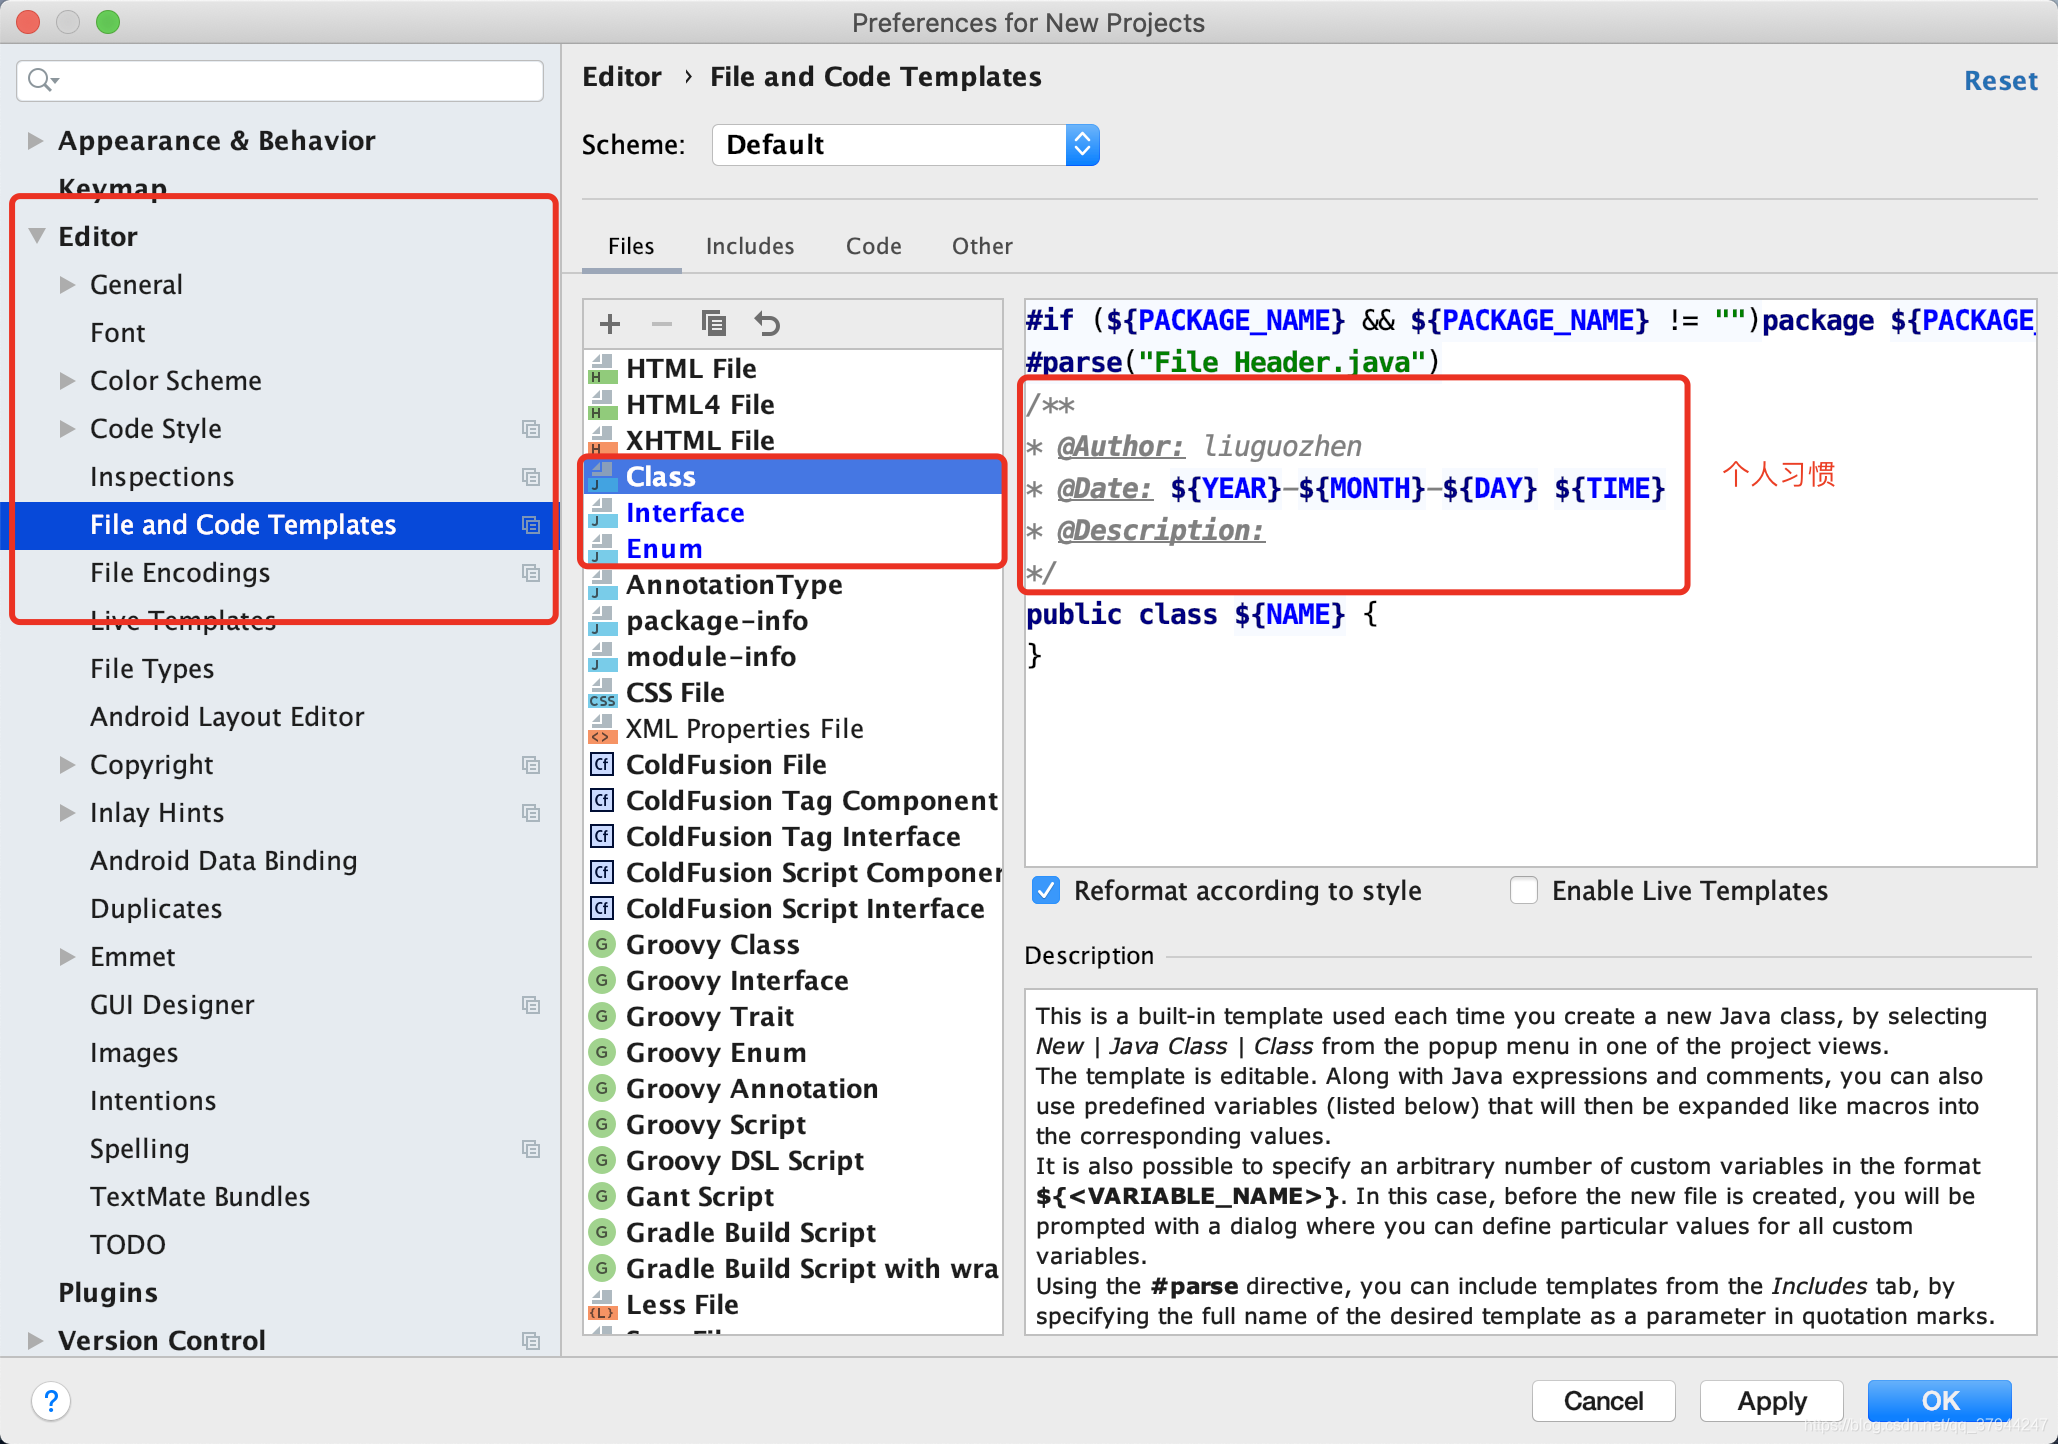Click the settings search field
The width and height of the screenshot is (2058, 1444).
tap(280, 80)
